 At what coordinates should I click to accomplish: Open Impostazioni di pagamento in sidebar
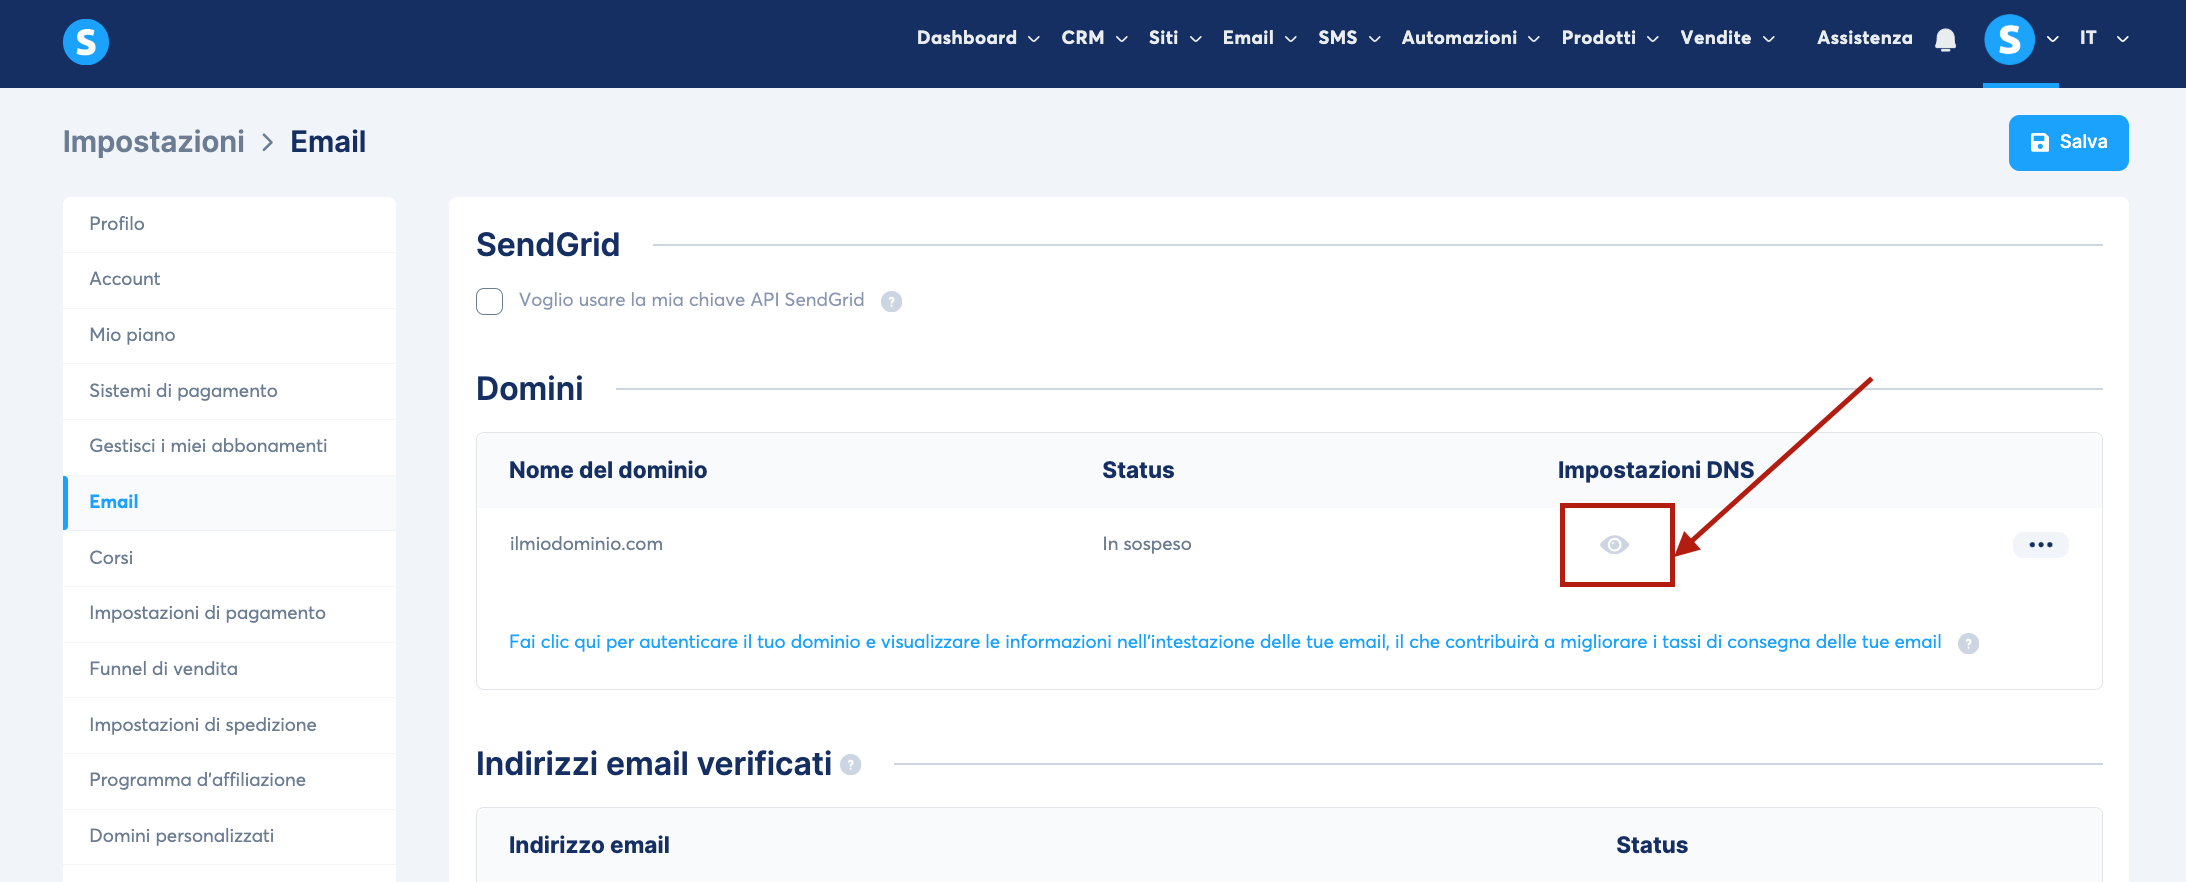(229, 613)
